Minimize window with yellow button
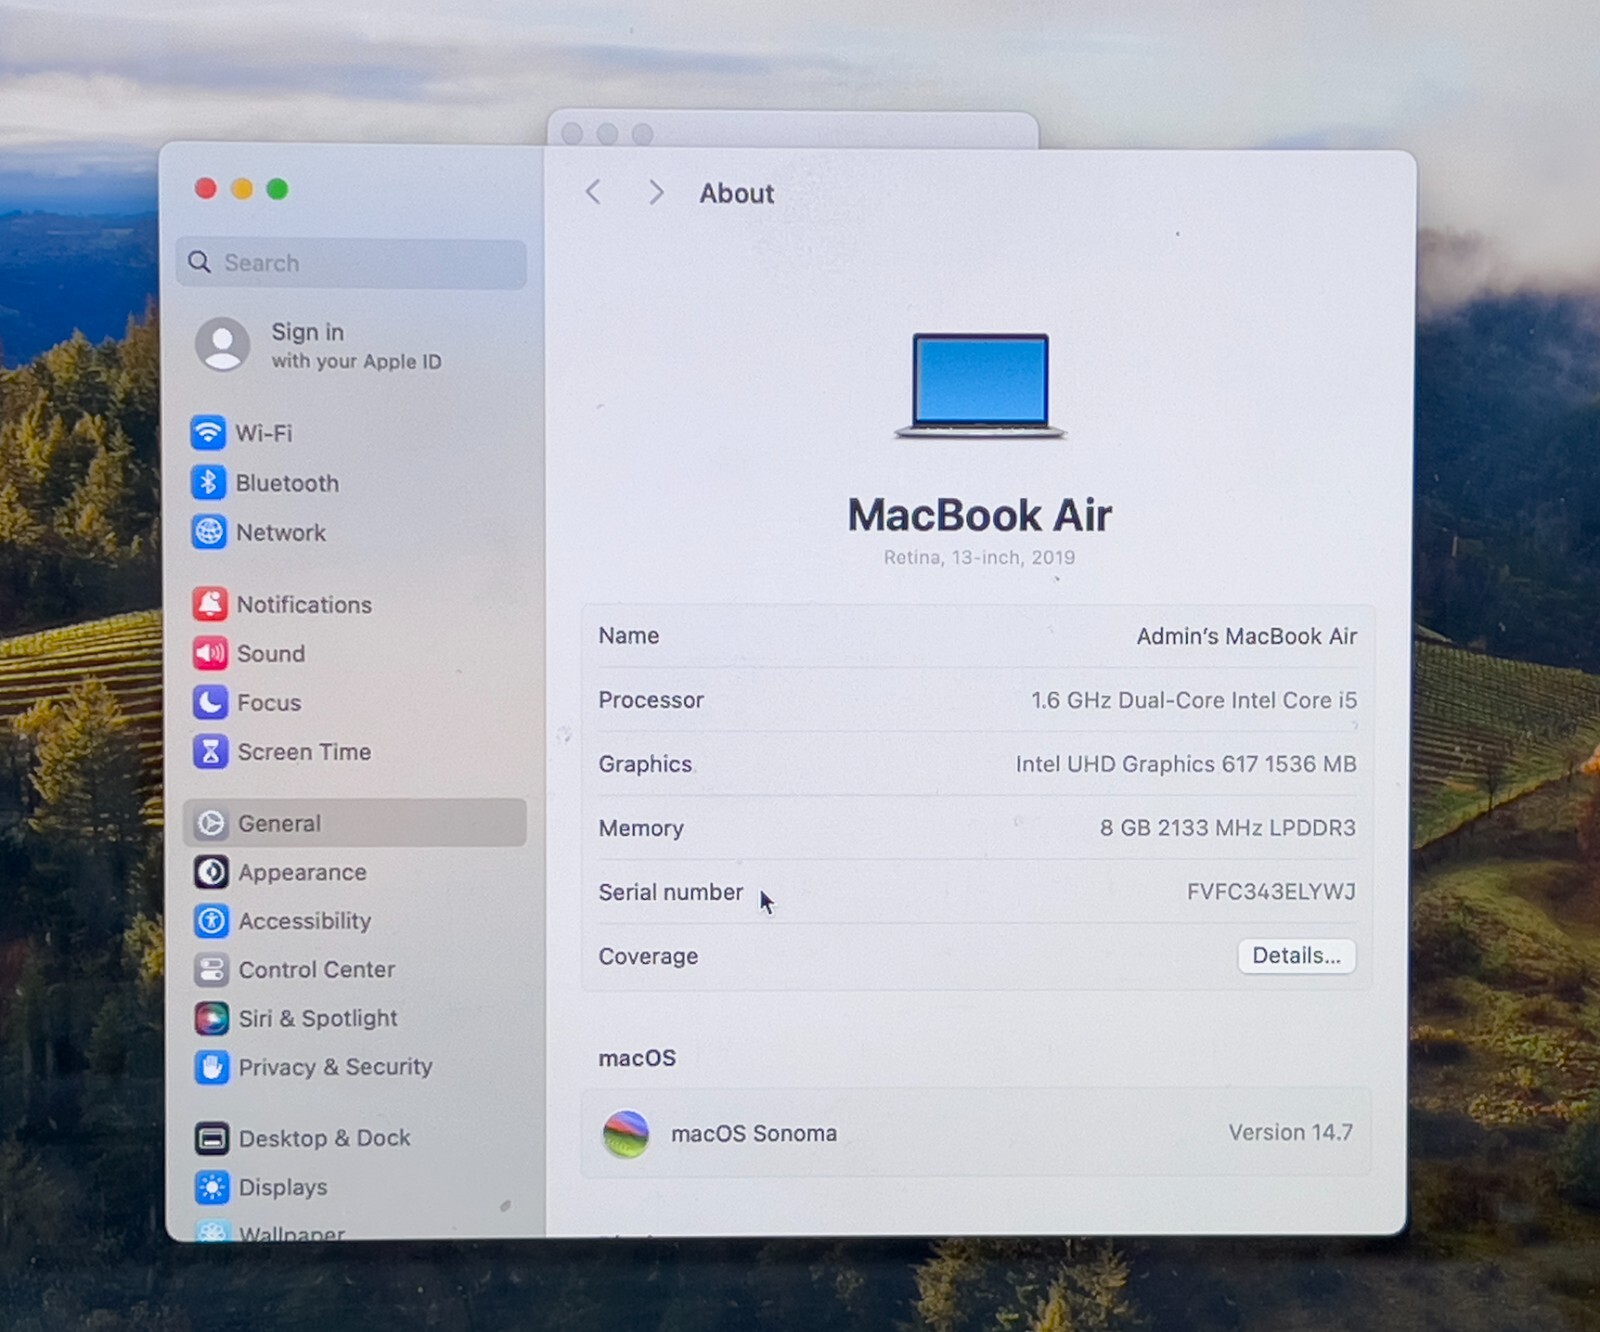The width and height of the screenshot is (1600, 1332). pos(242,189)
